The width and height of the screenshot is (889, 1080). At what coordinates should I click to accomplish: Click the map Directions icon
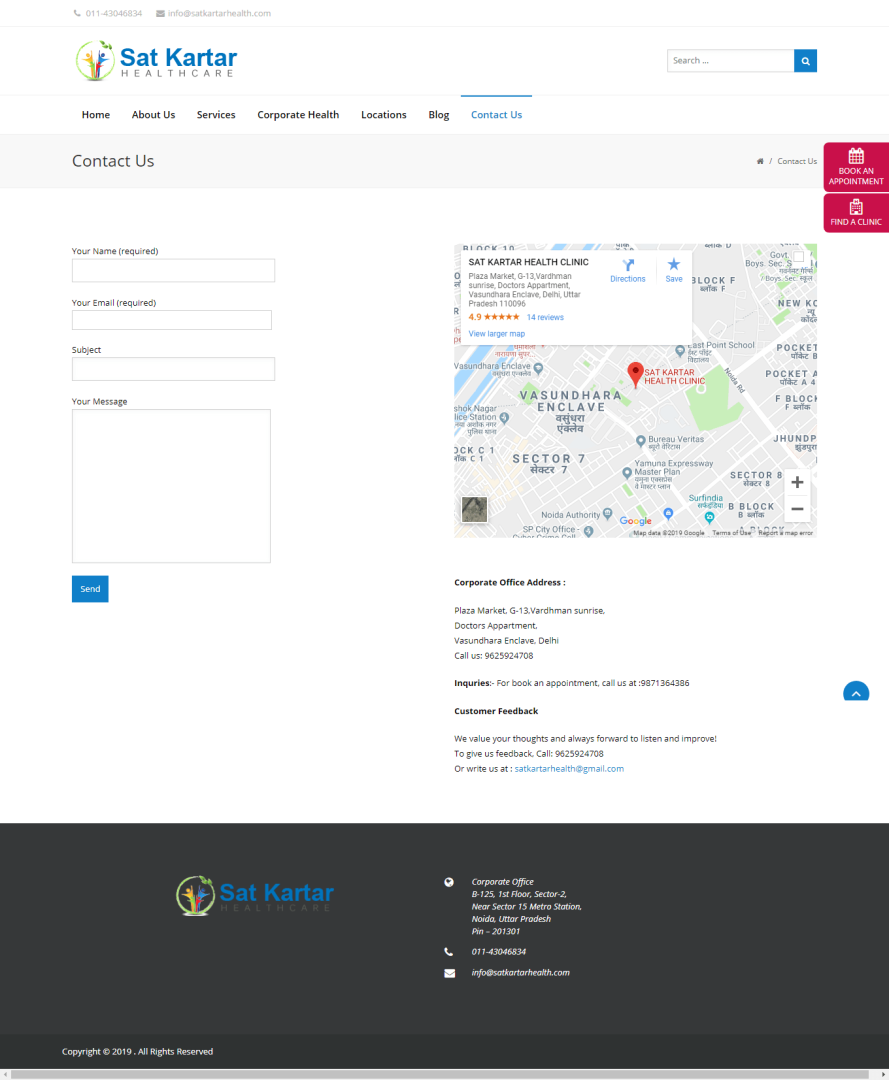[628, 269]
